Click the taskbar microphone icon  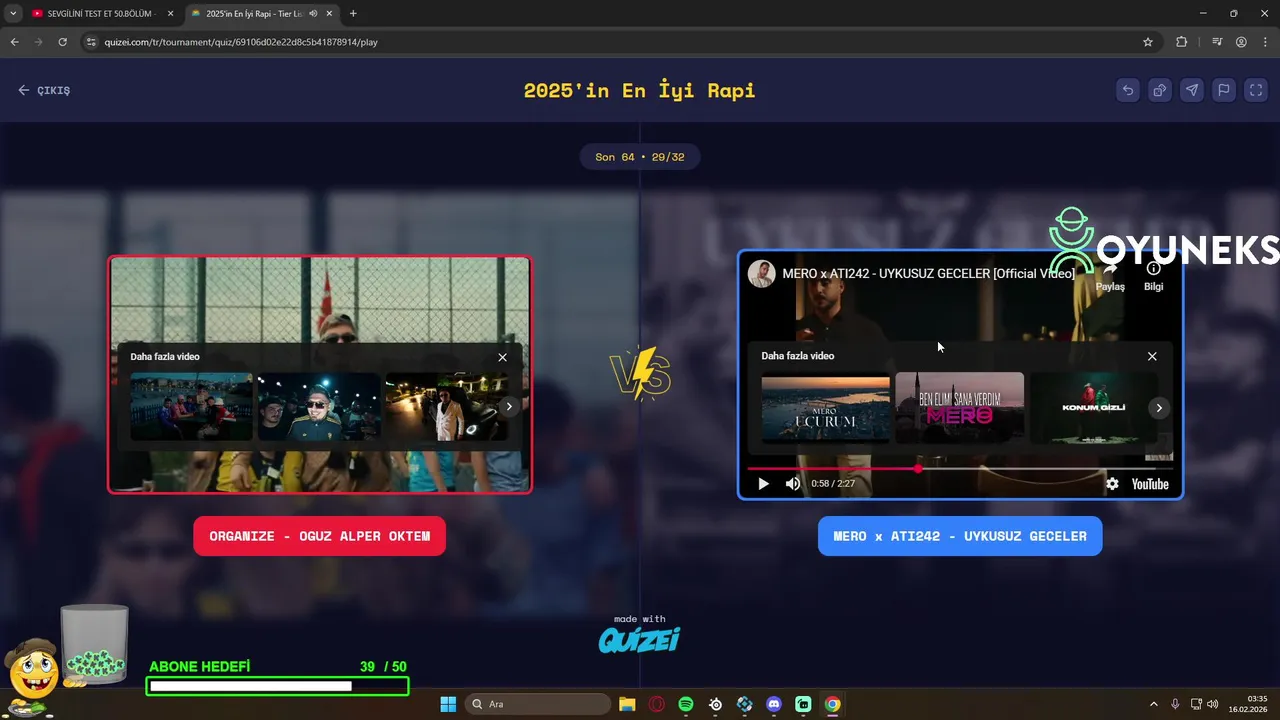click(x=1175, y=704)
